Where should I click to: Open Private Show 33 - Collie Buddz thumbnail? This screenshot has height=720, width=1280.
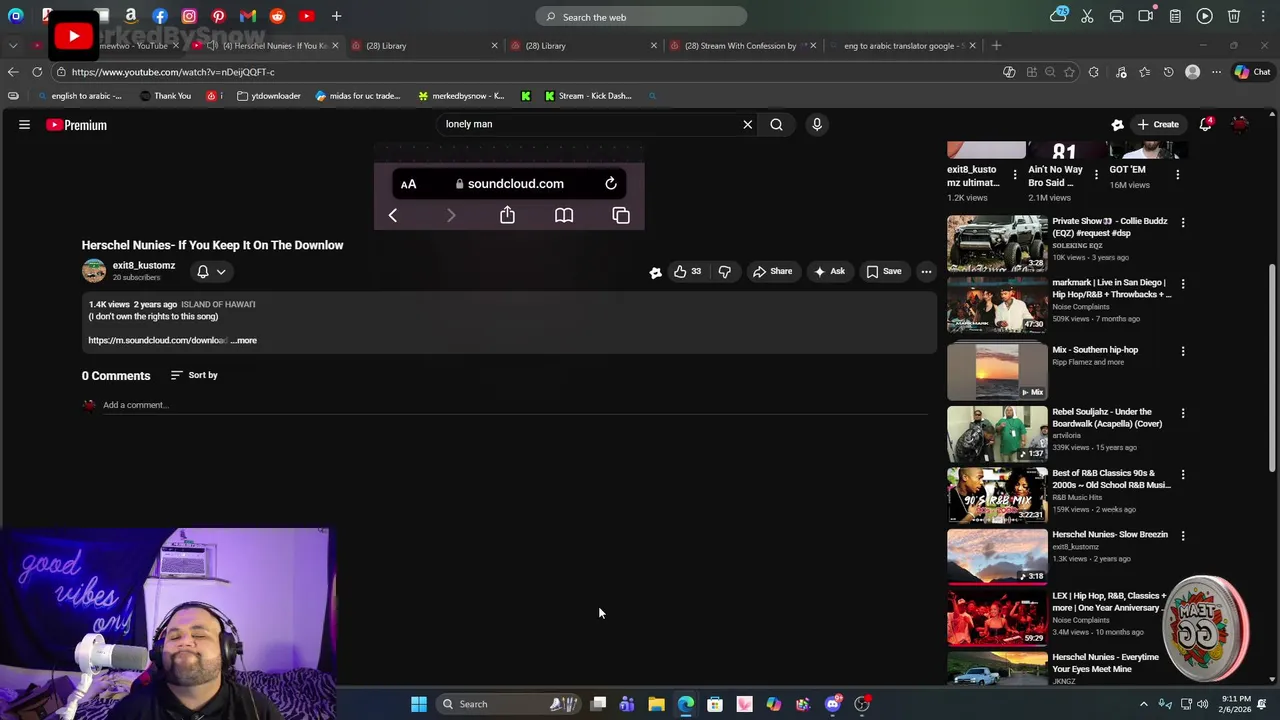tap(997, 243)
